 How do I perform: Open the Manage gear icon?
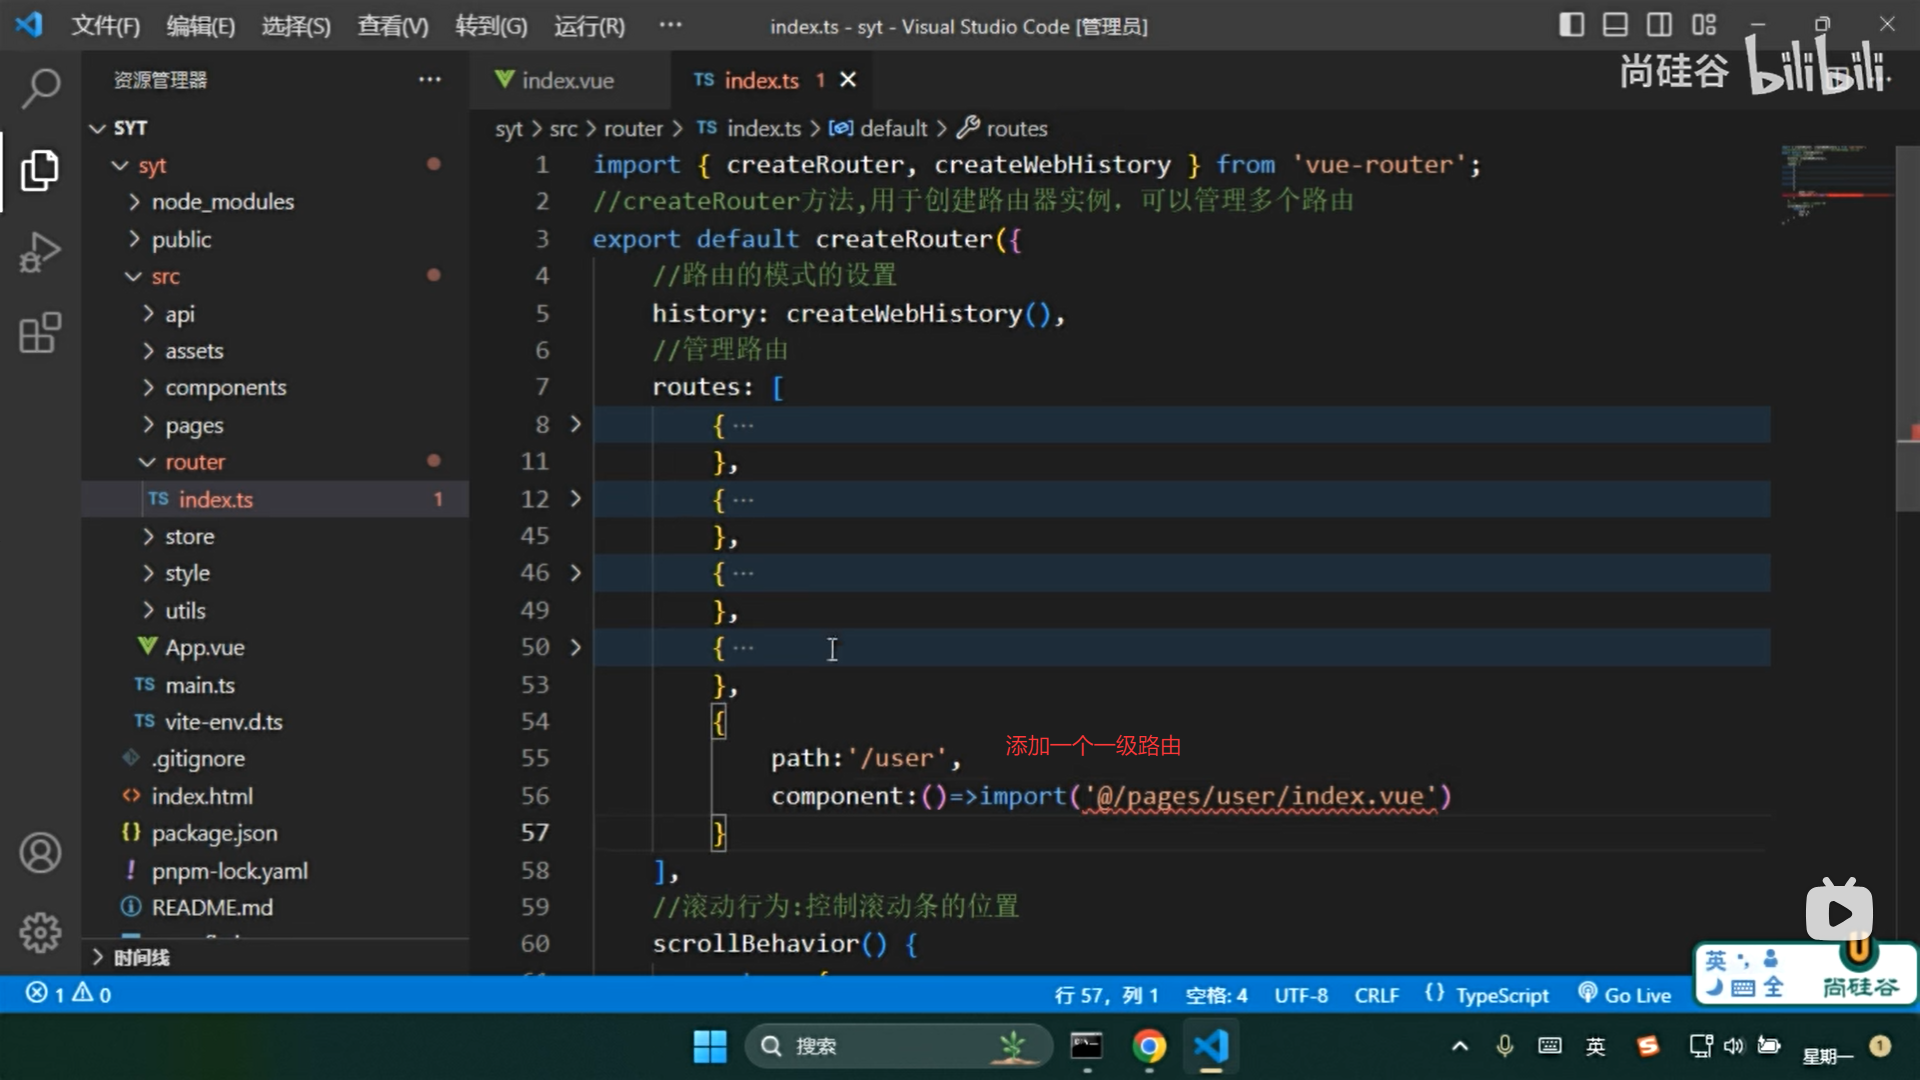pos(40,932)
